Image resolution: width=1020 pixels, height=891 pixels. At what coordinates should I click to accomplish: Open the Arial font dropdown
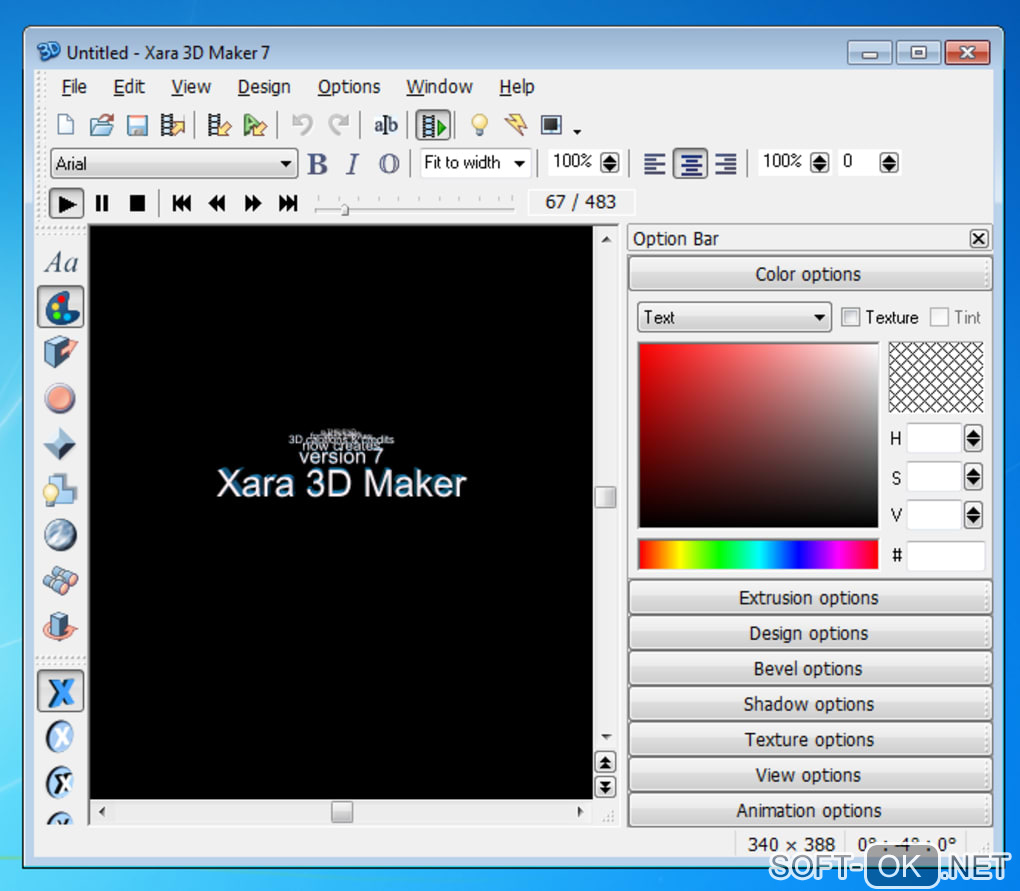point(174,163)
